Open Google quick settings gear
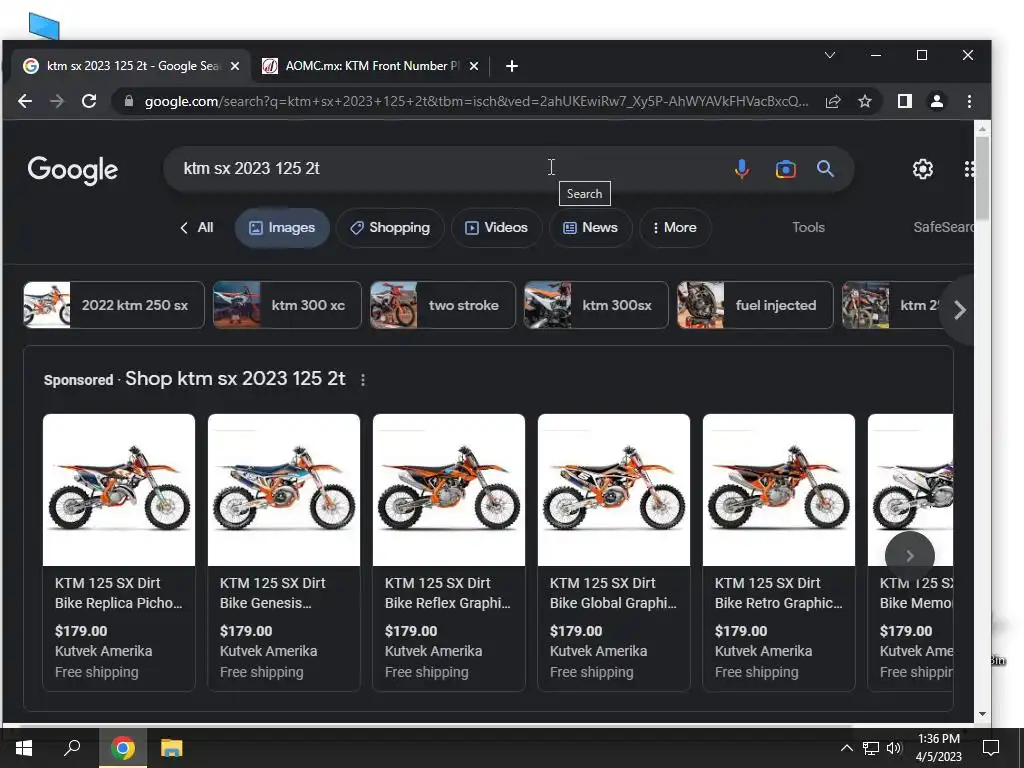1024x768 pixels. [x=922, y=169]
